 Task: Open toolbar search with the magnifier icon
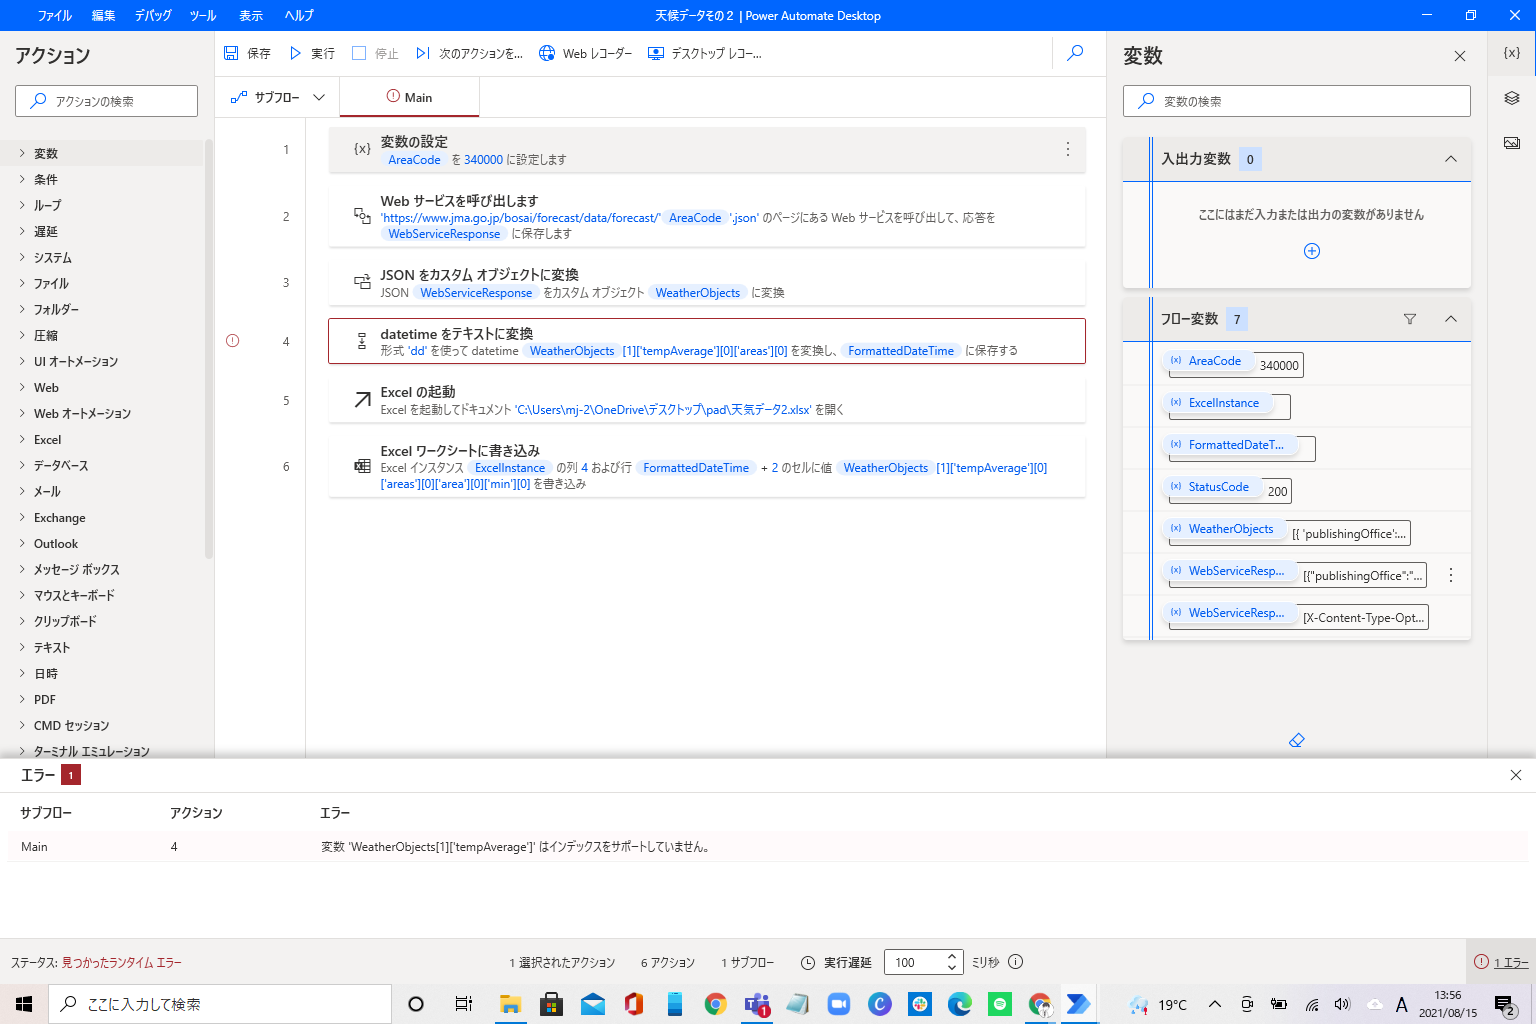click(x=1074, y=53)
